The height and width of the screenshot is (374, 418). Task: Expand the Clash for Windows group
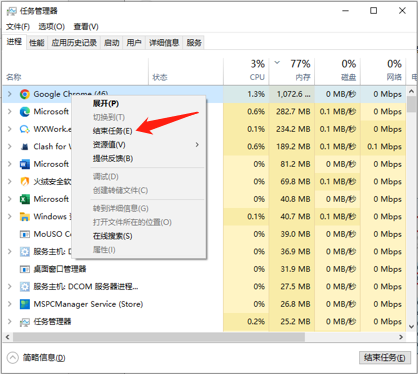pyautogui.click(x=10, y=147)
